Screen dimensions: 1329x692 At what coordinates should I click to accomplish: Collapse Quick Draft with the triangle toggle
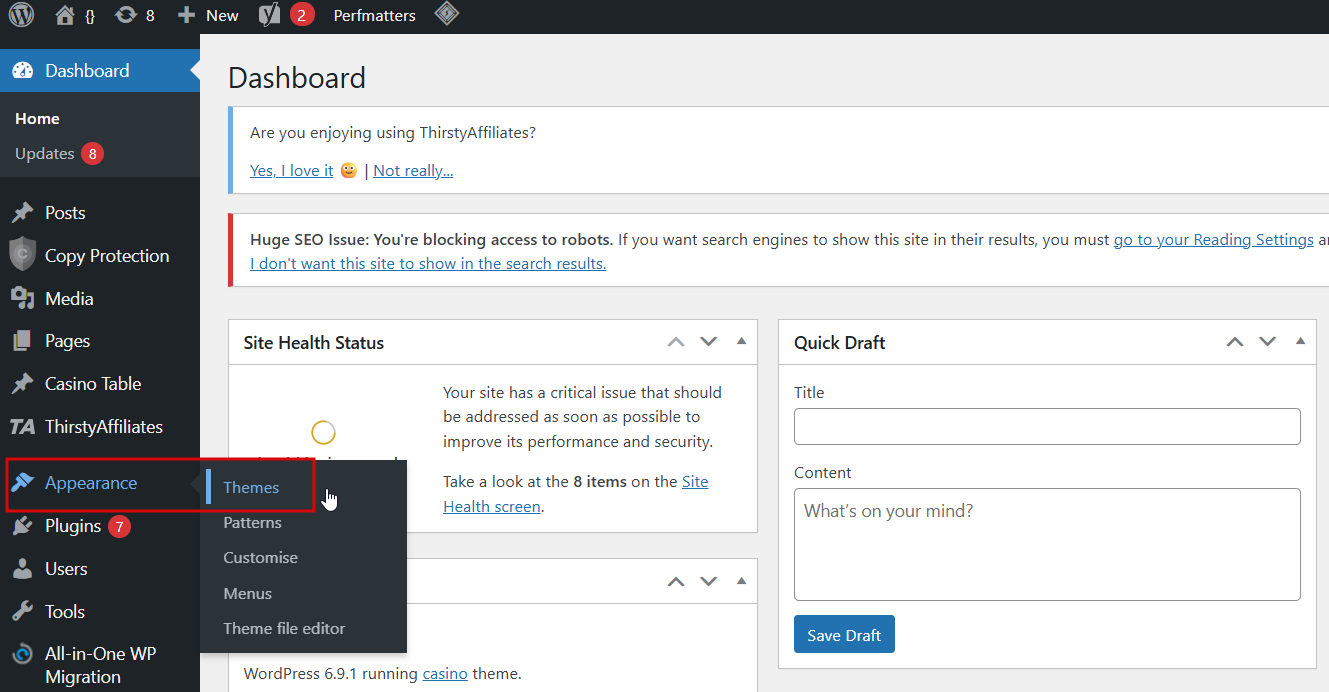(1300, 342)
